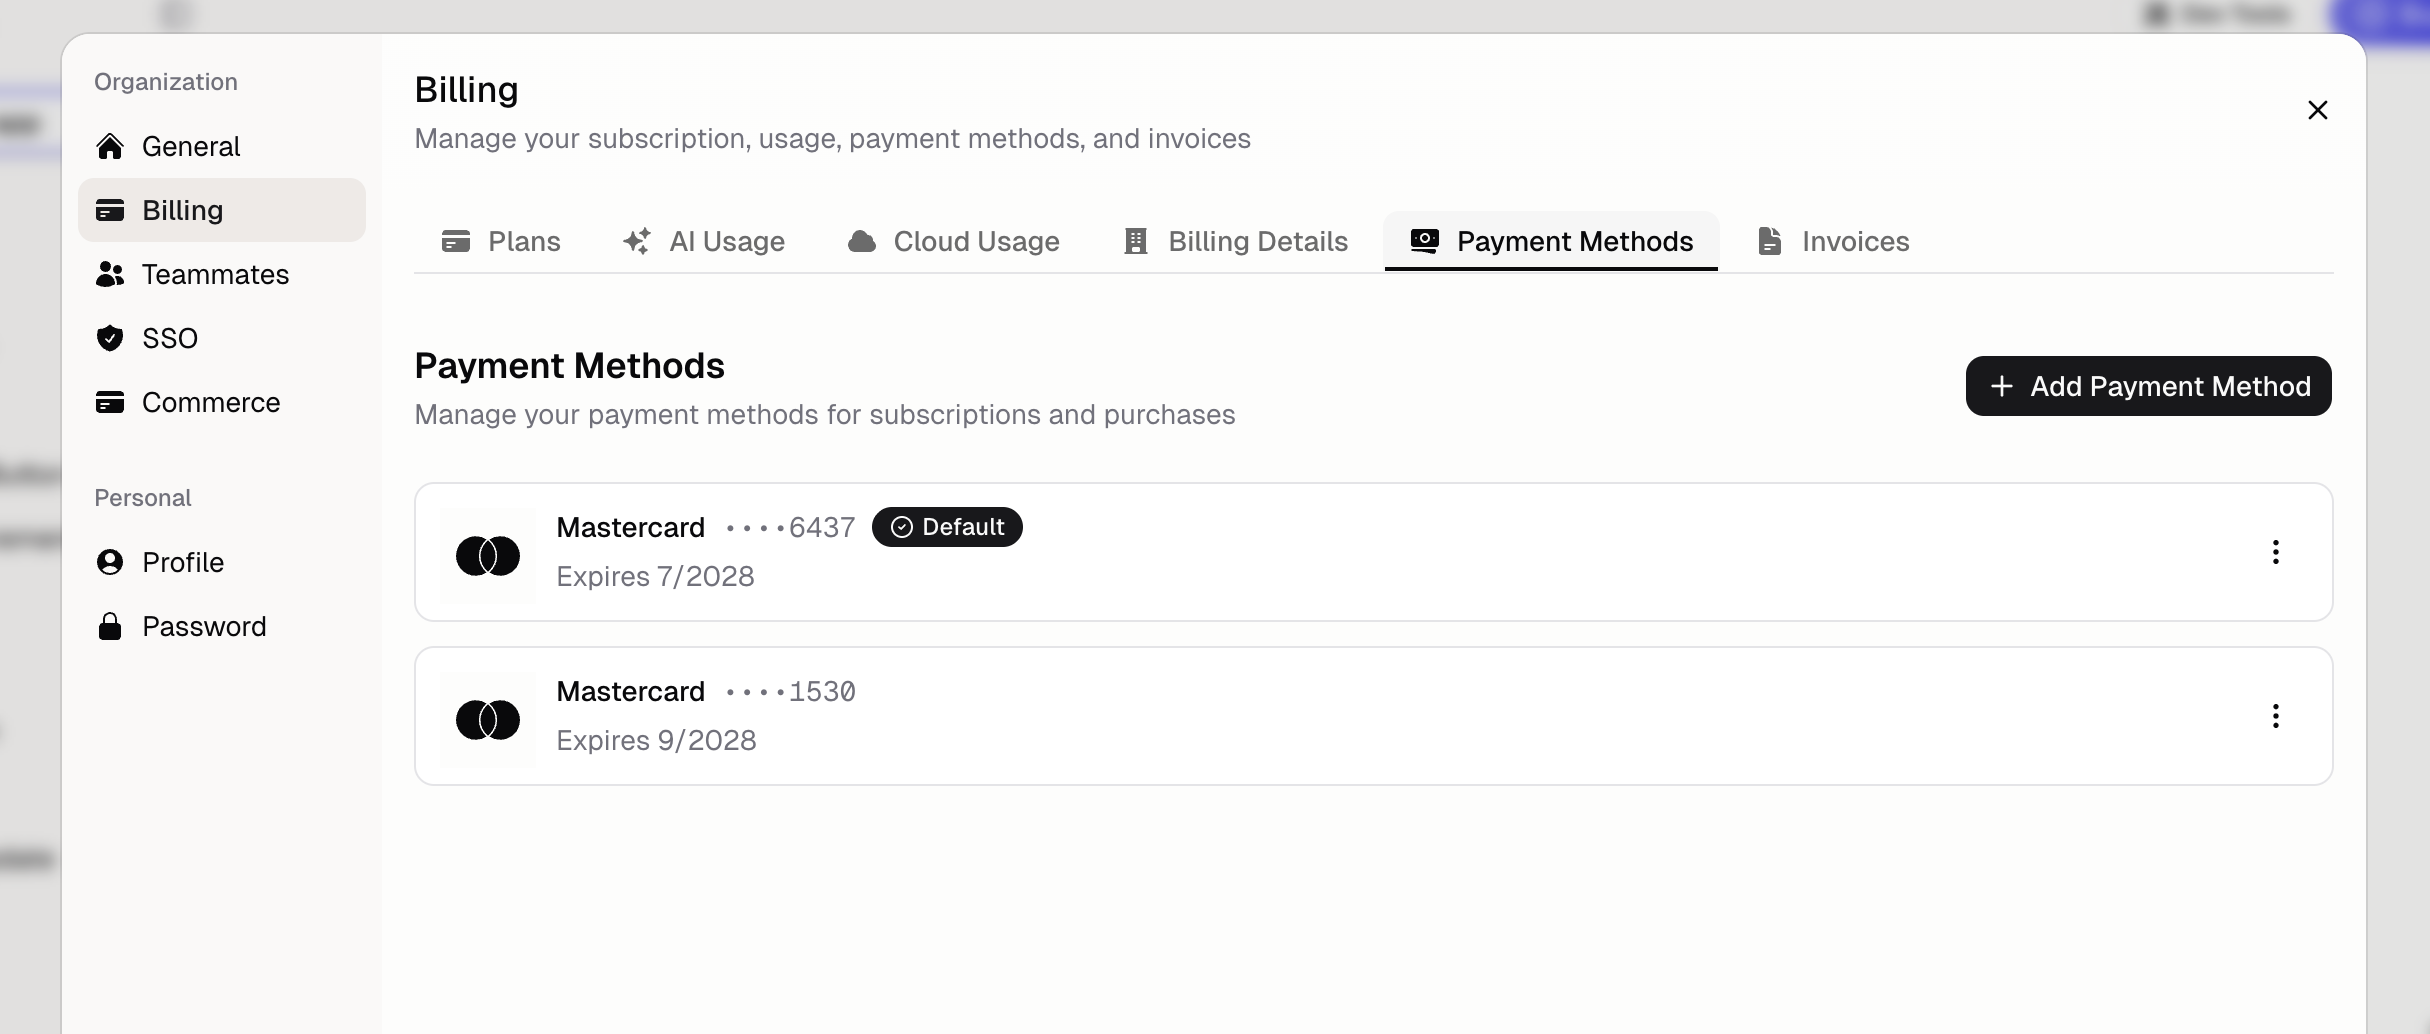Viewport: 2430px width, 1034px height.
Task: Click the Mastercard logo for card 1530
Action: point(488,720)
